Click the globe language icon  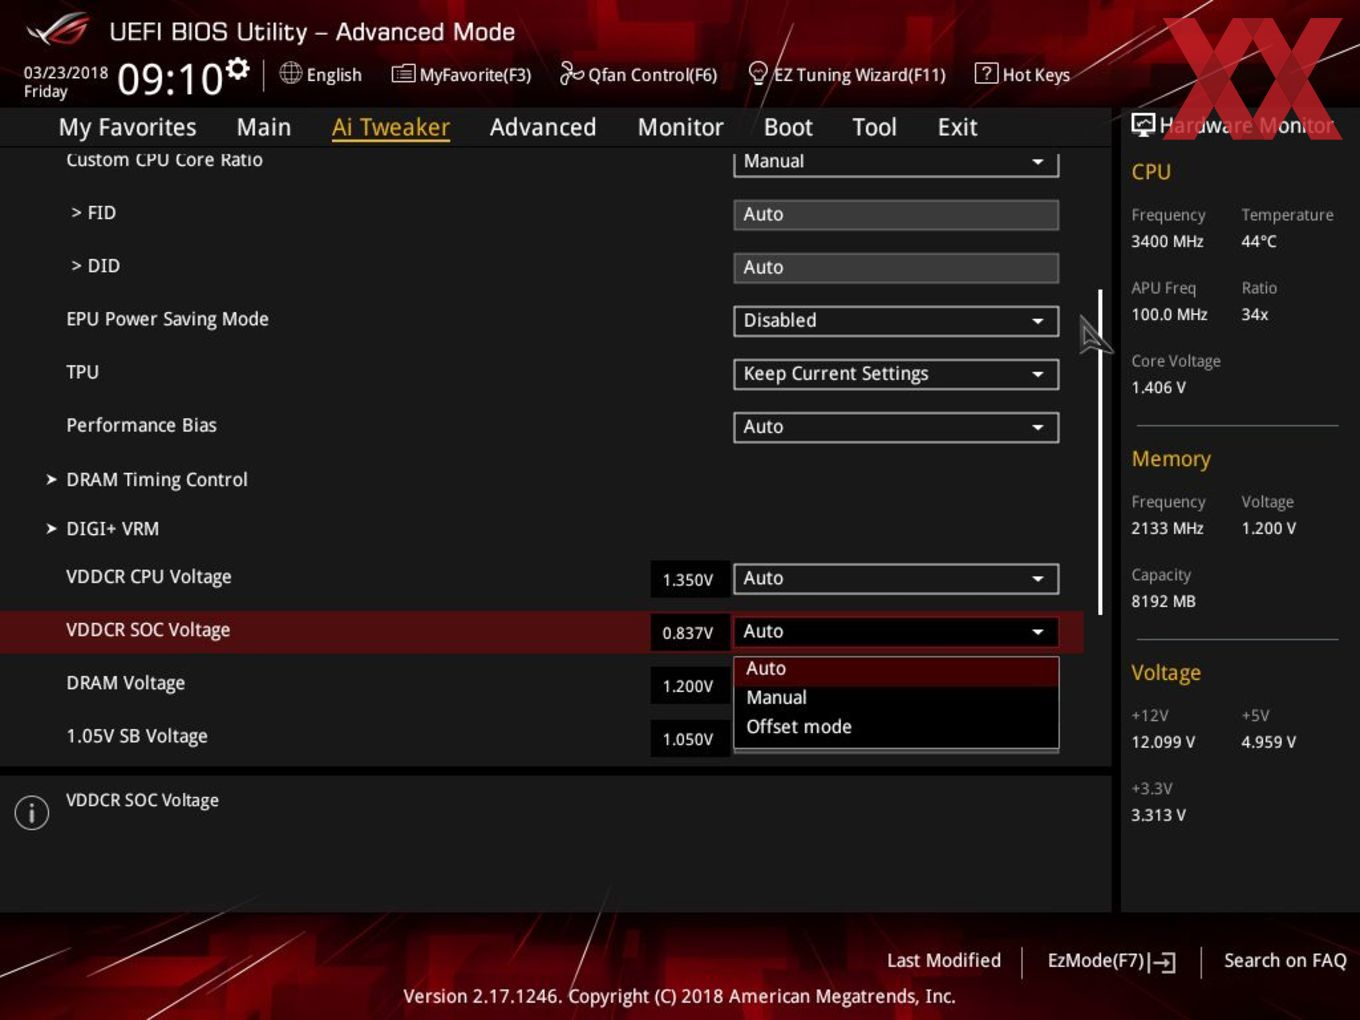pos(290,73)
